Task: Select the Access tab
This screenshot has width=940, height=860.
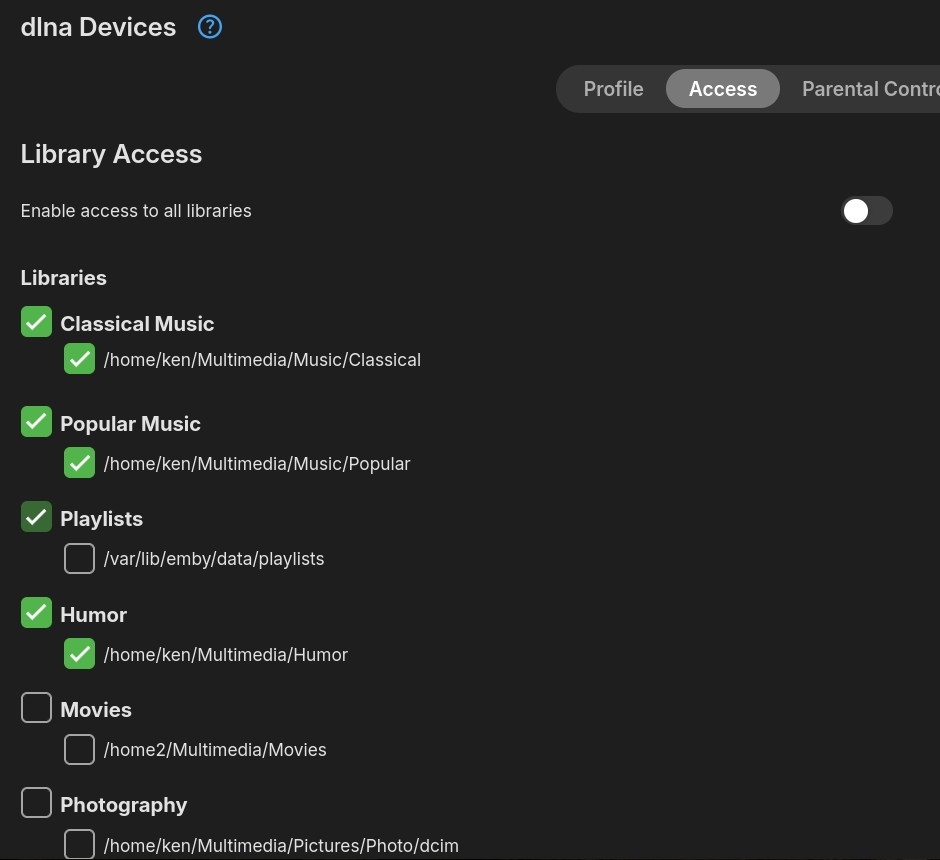Action: coord(722,89)
